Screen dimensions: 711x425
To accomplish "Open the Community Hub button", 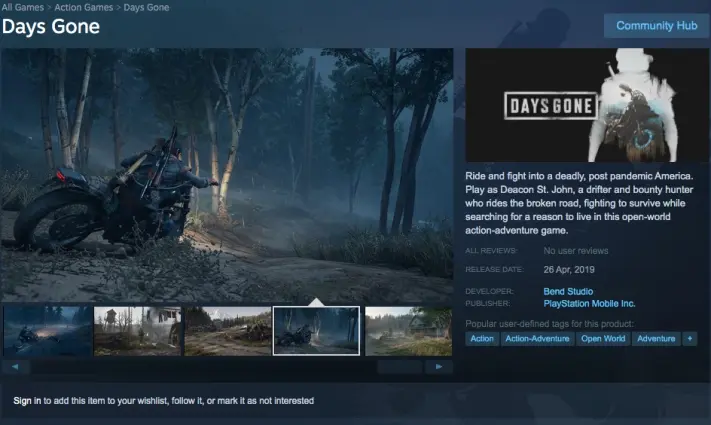I will coord(656,26).
